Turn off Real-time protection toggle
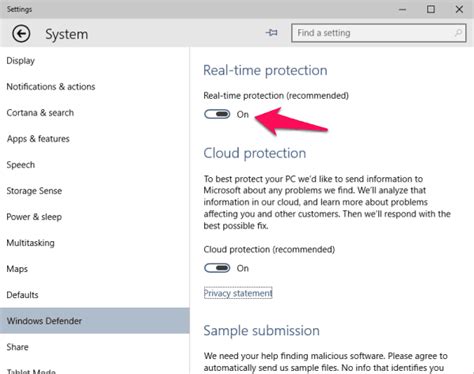474x374 pixels. pos(217,114)
